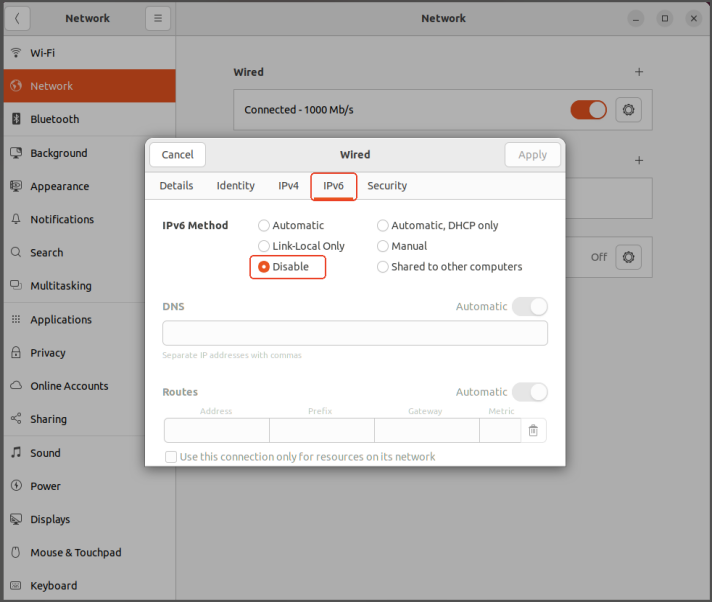713x602 pixels.
Task: Click the Cancel button
Action: tap(178, 155)
